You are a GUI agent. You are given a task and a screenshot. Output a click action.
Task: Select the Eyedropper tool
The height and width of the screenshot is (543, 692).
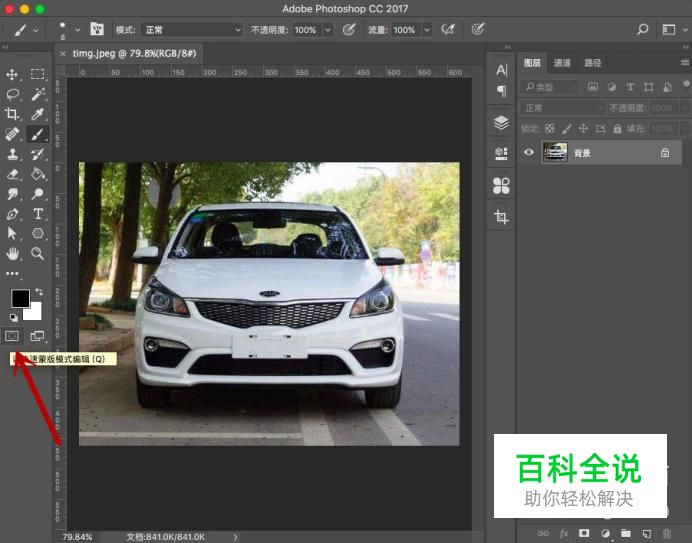[38, 114]
